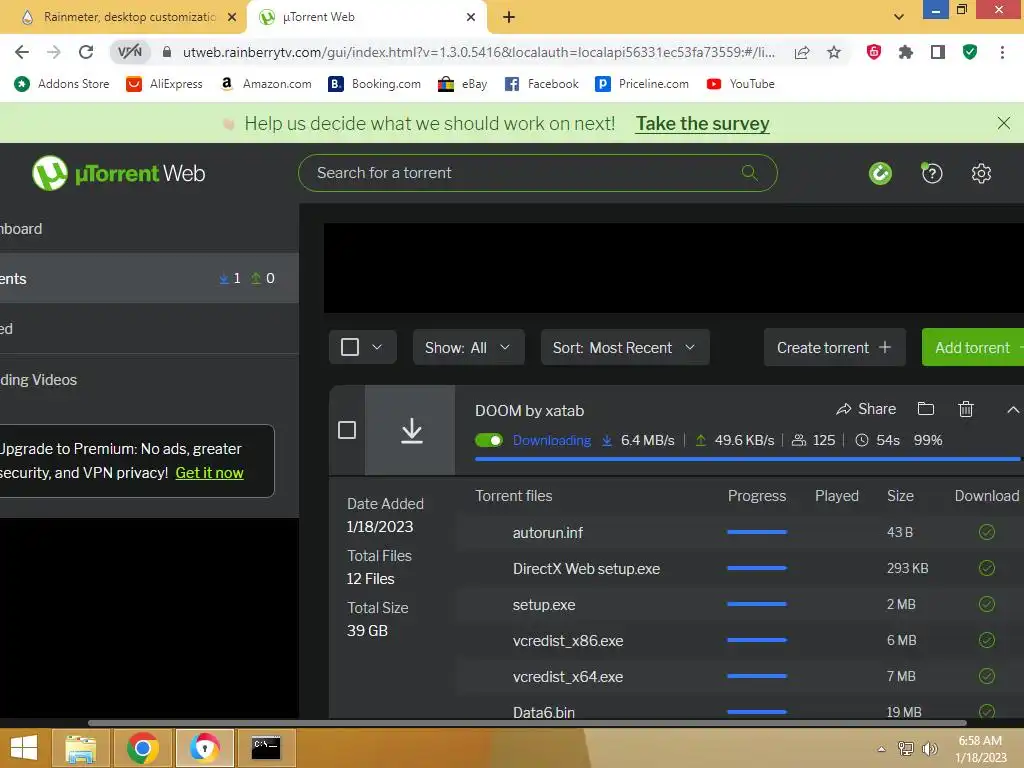Click setup.exe progress bar
This screenshot has height=768, width=1024.
(x=757, y=604)
